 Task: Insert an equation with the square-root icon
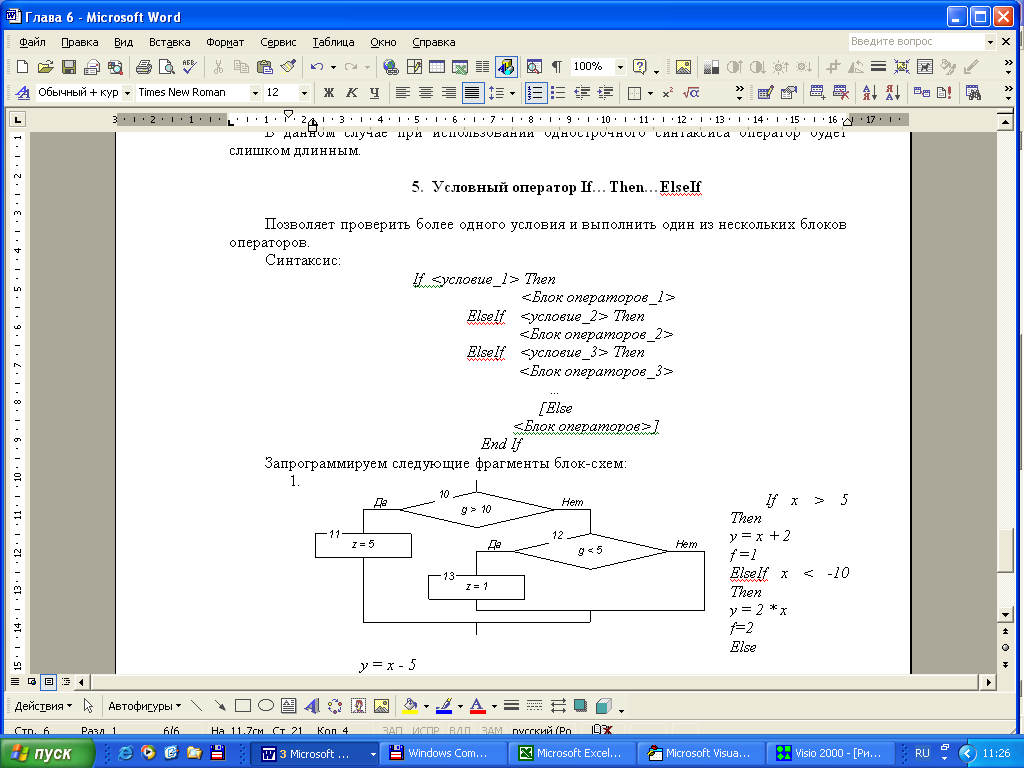pyautogui.click(x=690, y=93)
